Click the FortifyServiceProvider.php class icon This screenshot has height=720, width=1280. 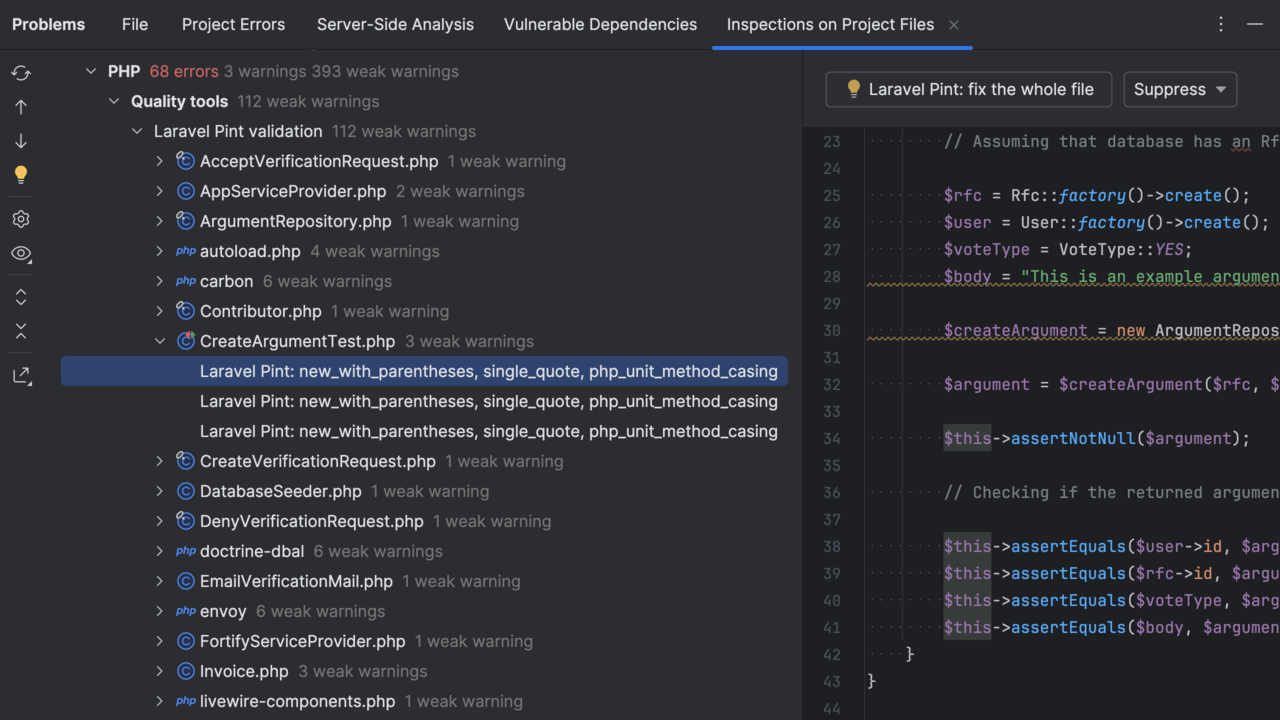coord(185,641)
